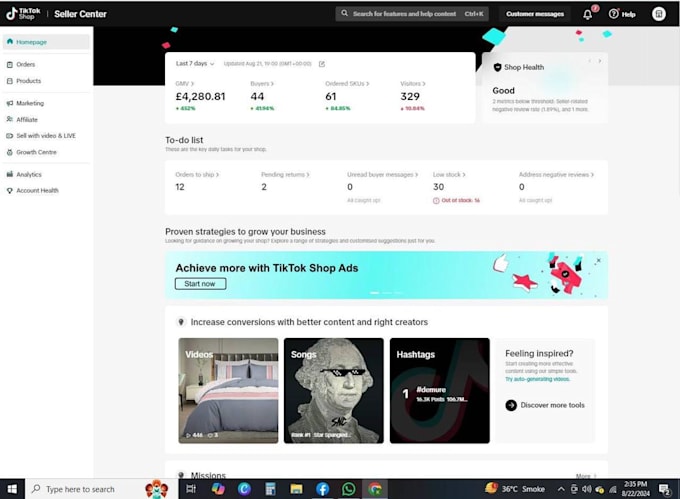Show hidden system tray icons

[x=561, y=489]
